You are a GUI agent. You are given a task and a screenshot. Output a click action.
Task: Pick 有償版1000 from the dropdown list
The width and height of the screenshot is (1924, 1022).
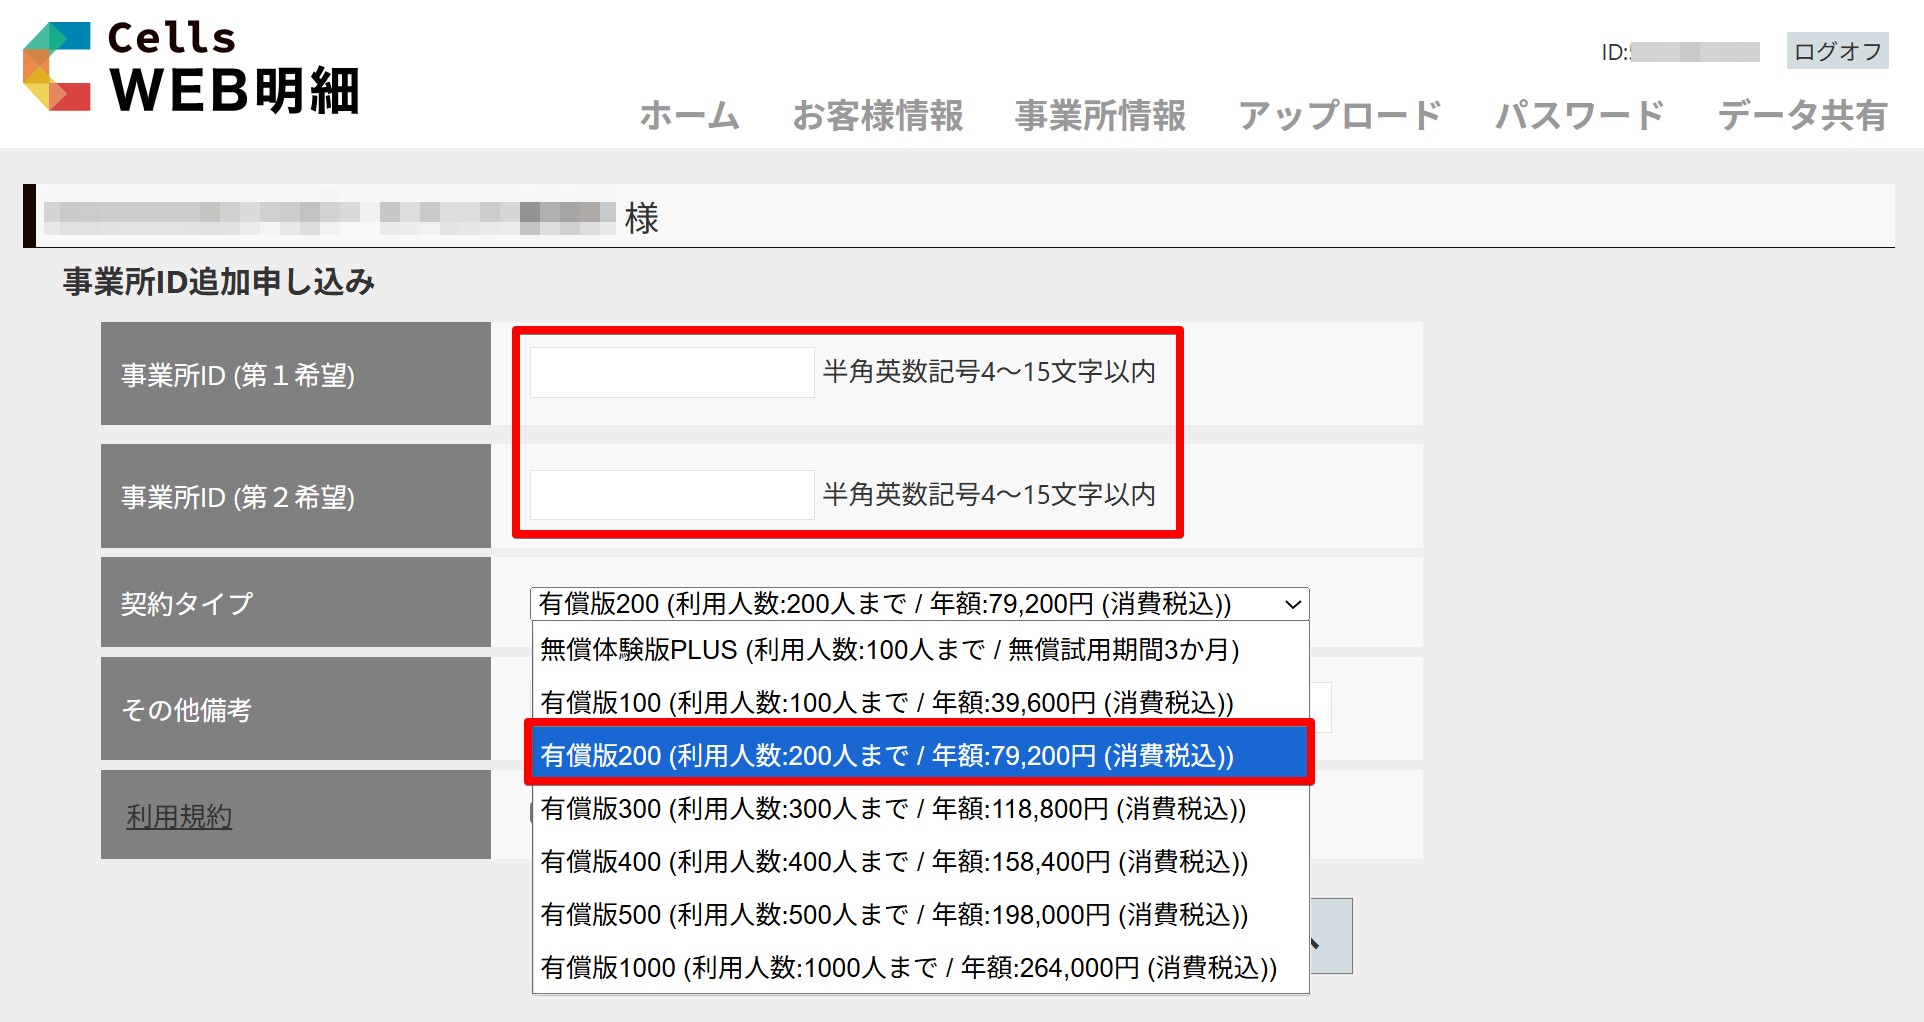coord(908,968)
